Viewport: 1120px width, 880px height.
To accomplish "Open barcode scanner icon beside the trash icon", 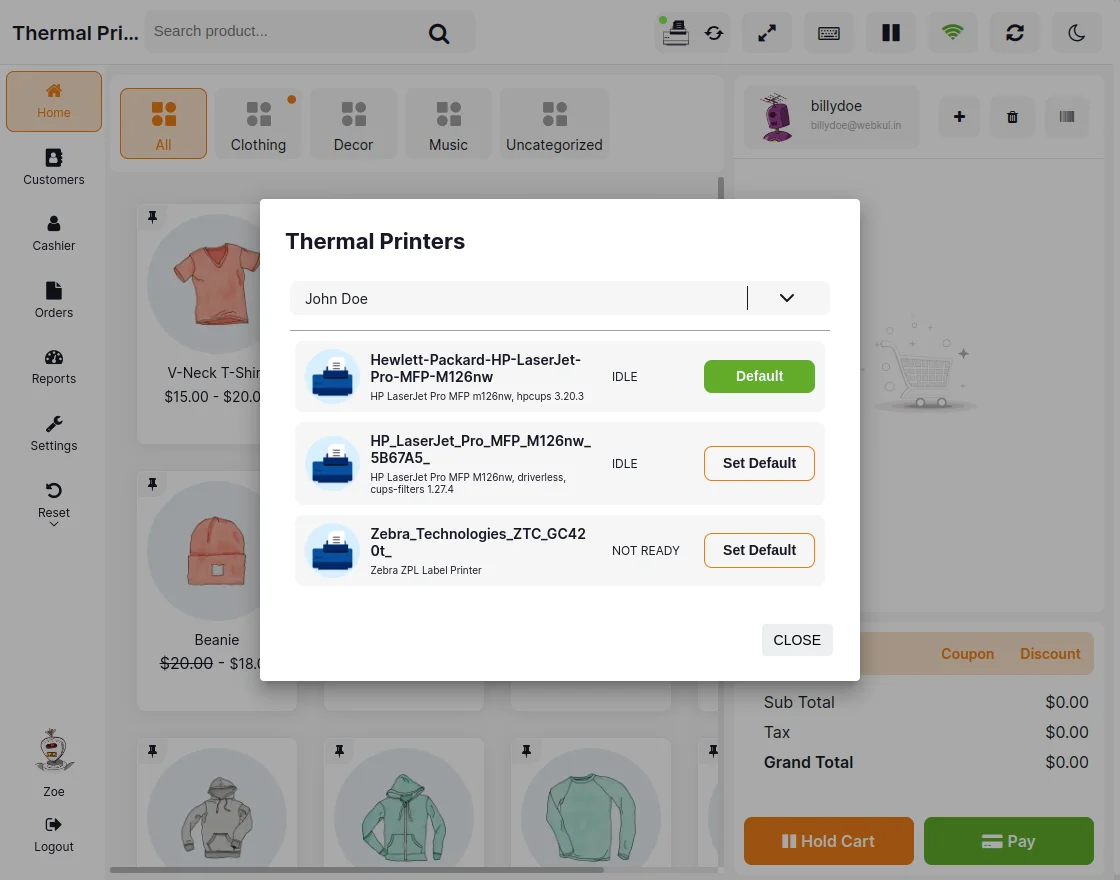I will (1066, 116).
